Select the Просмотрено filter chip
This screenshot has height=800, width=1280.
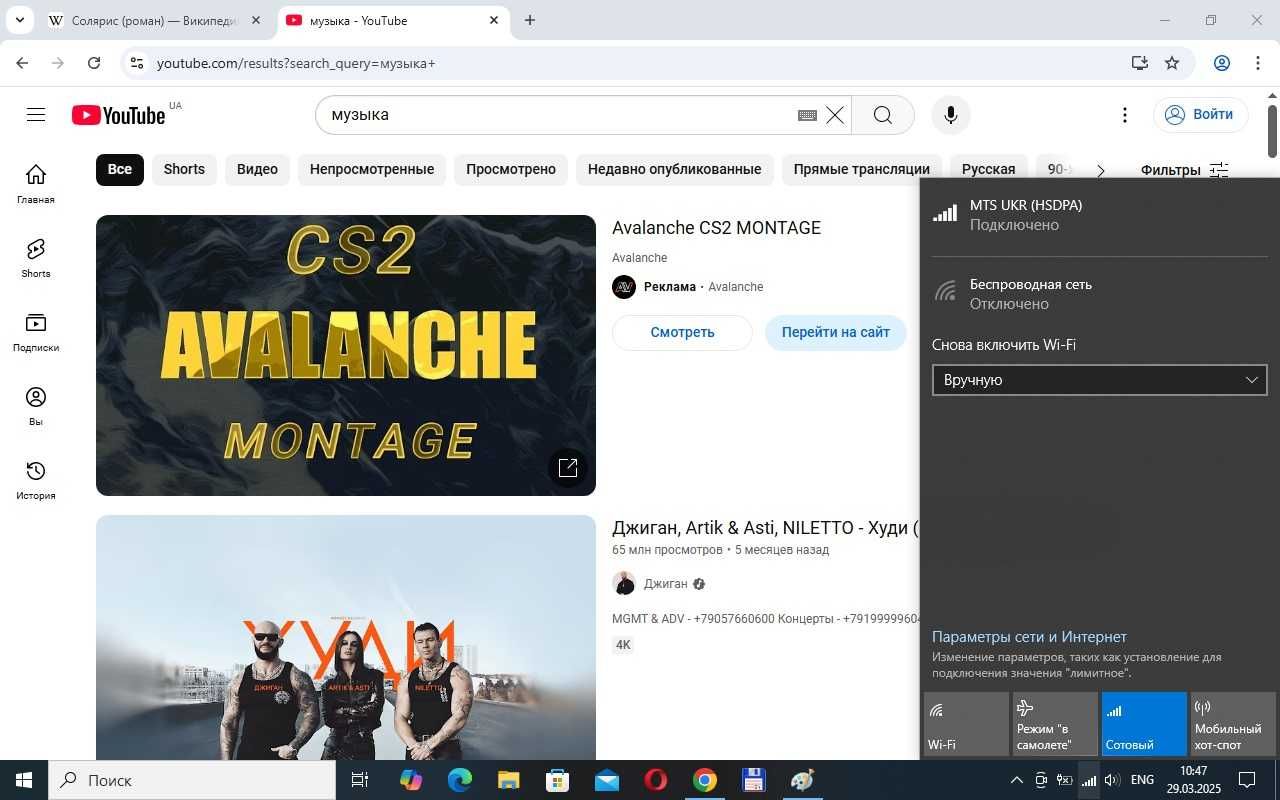point(511,170)
